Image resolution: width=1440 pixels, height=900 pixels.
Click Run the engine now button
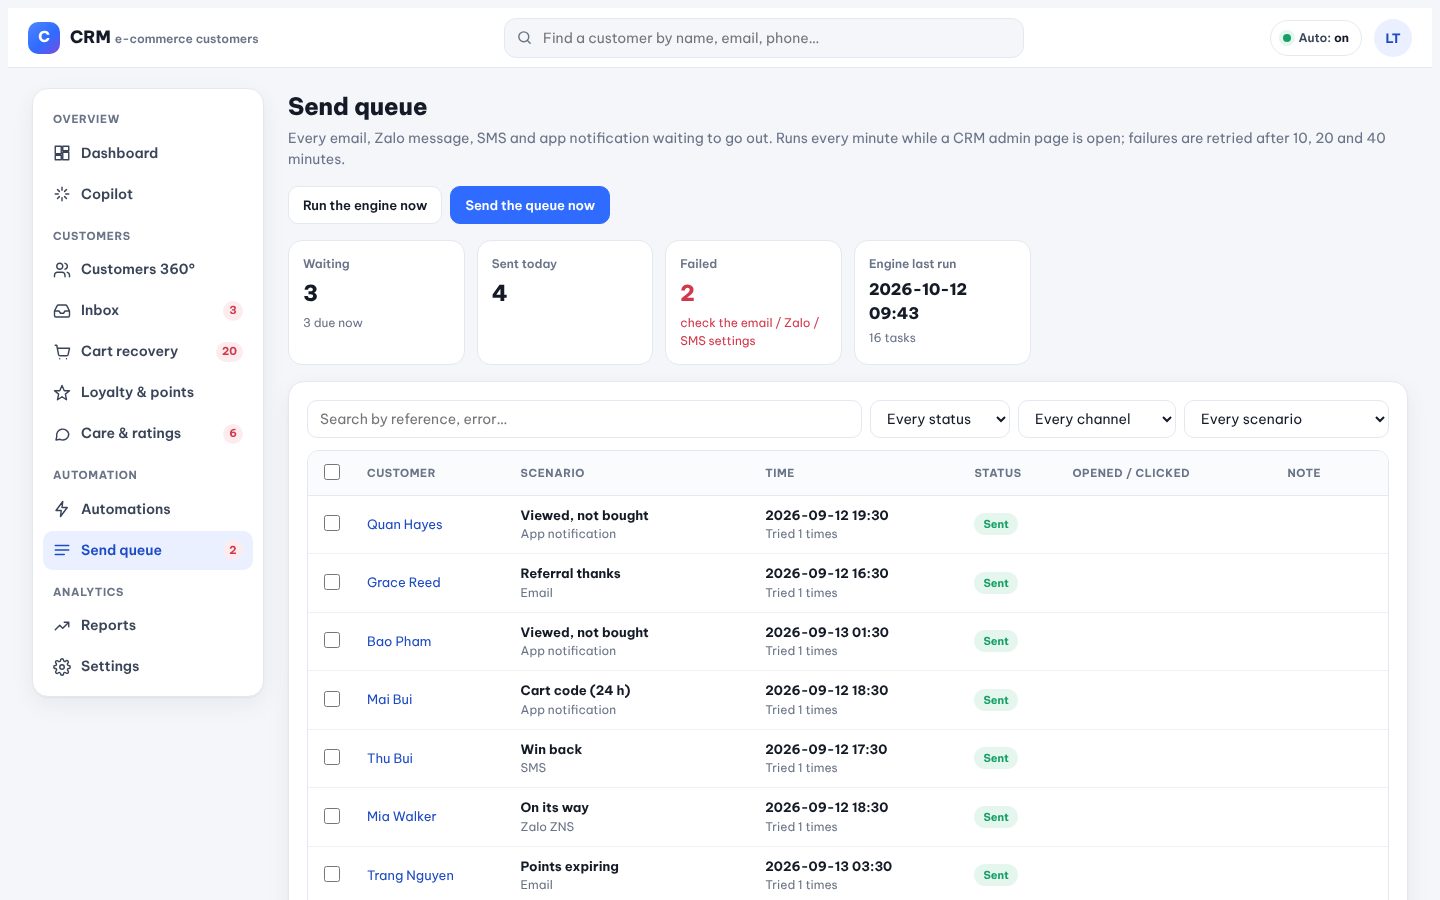[365, 205]
